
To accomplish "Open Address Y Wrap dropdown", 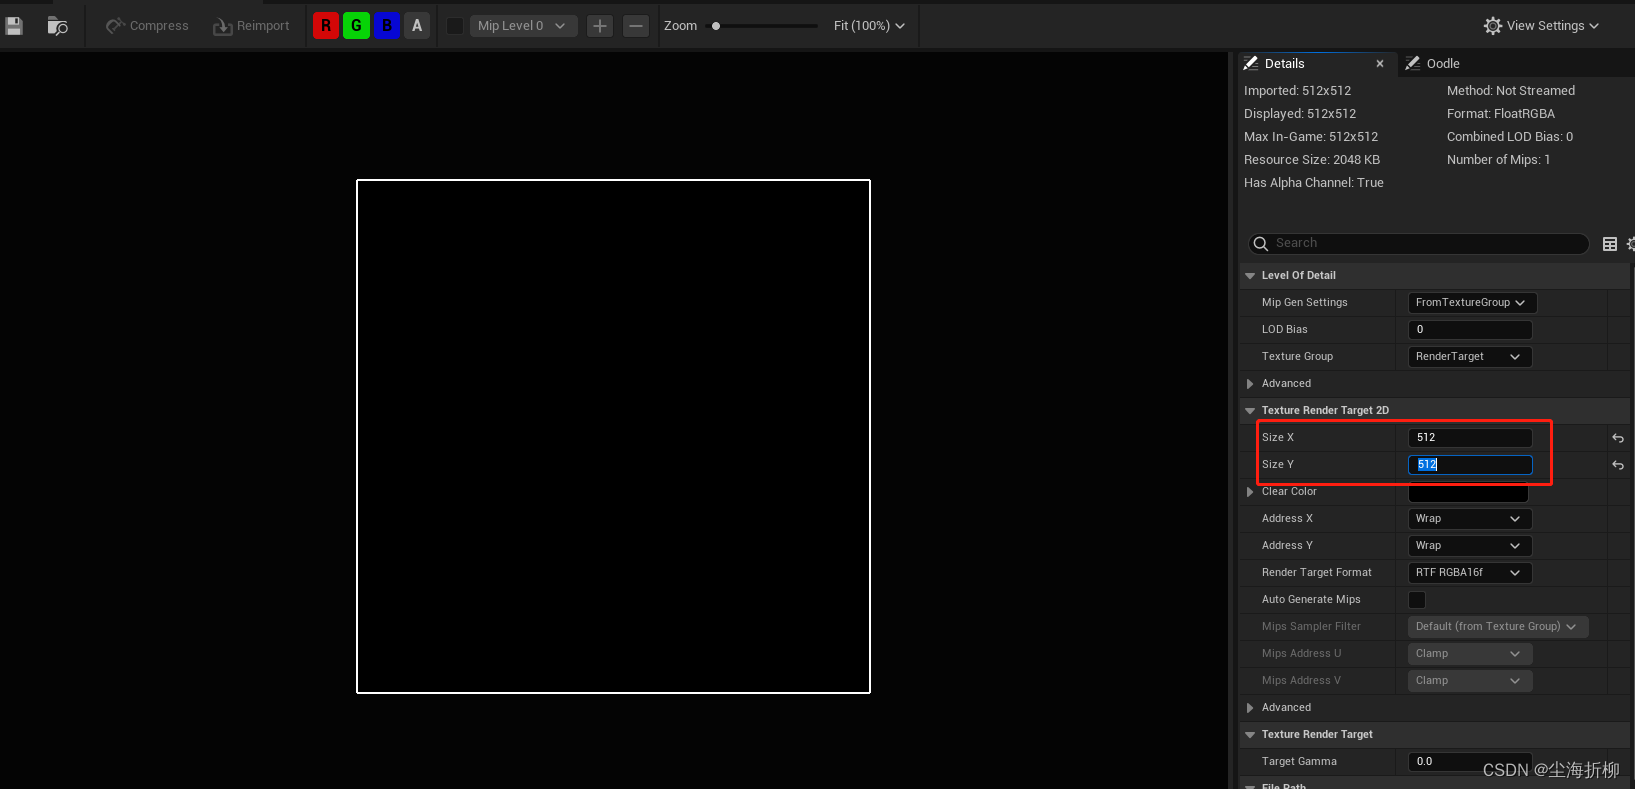I will pyautogui.click(x=1470, y=546).
